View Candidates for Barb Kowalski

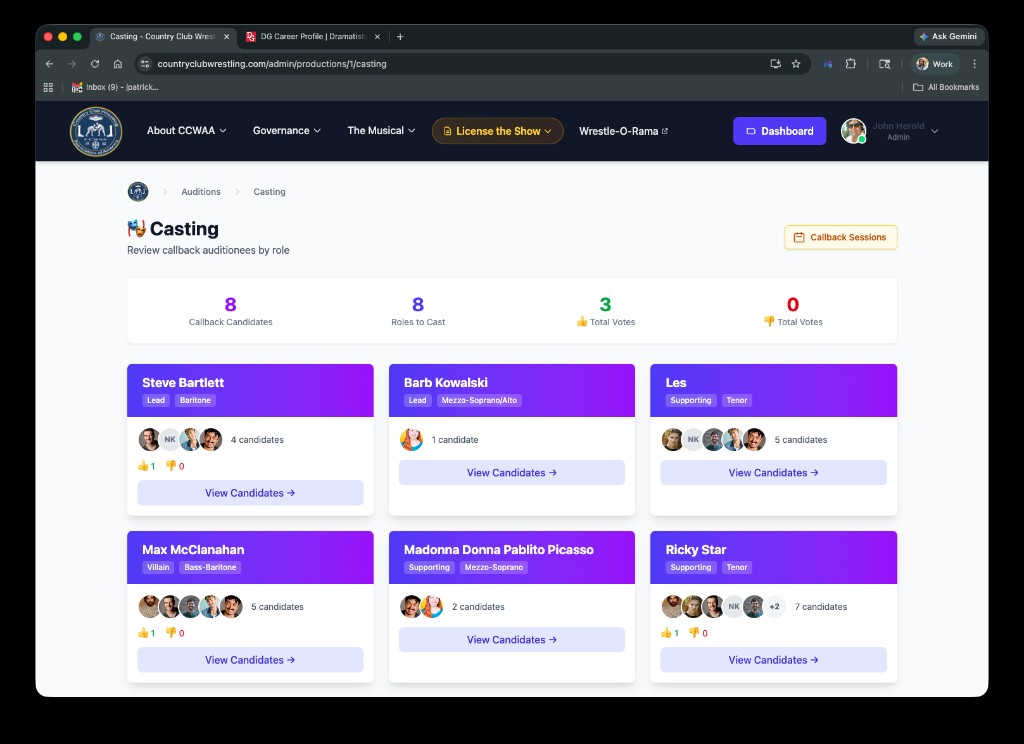tap(511, 473)
